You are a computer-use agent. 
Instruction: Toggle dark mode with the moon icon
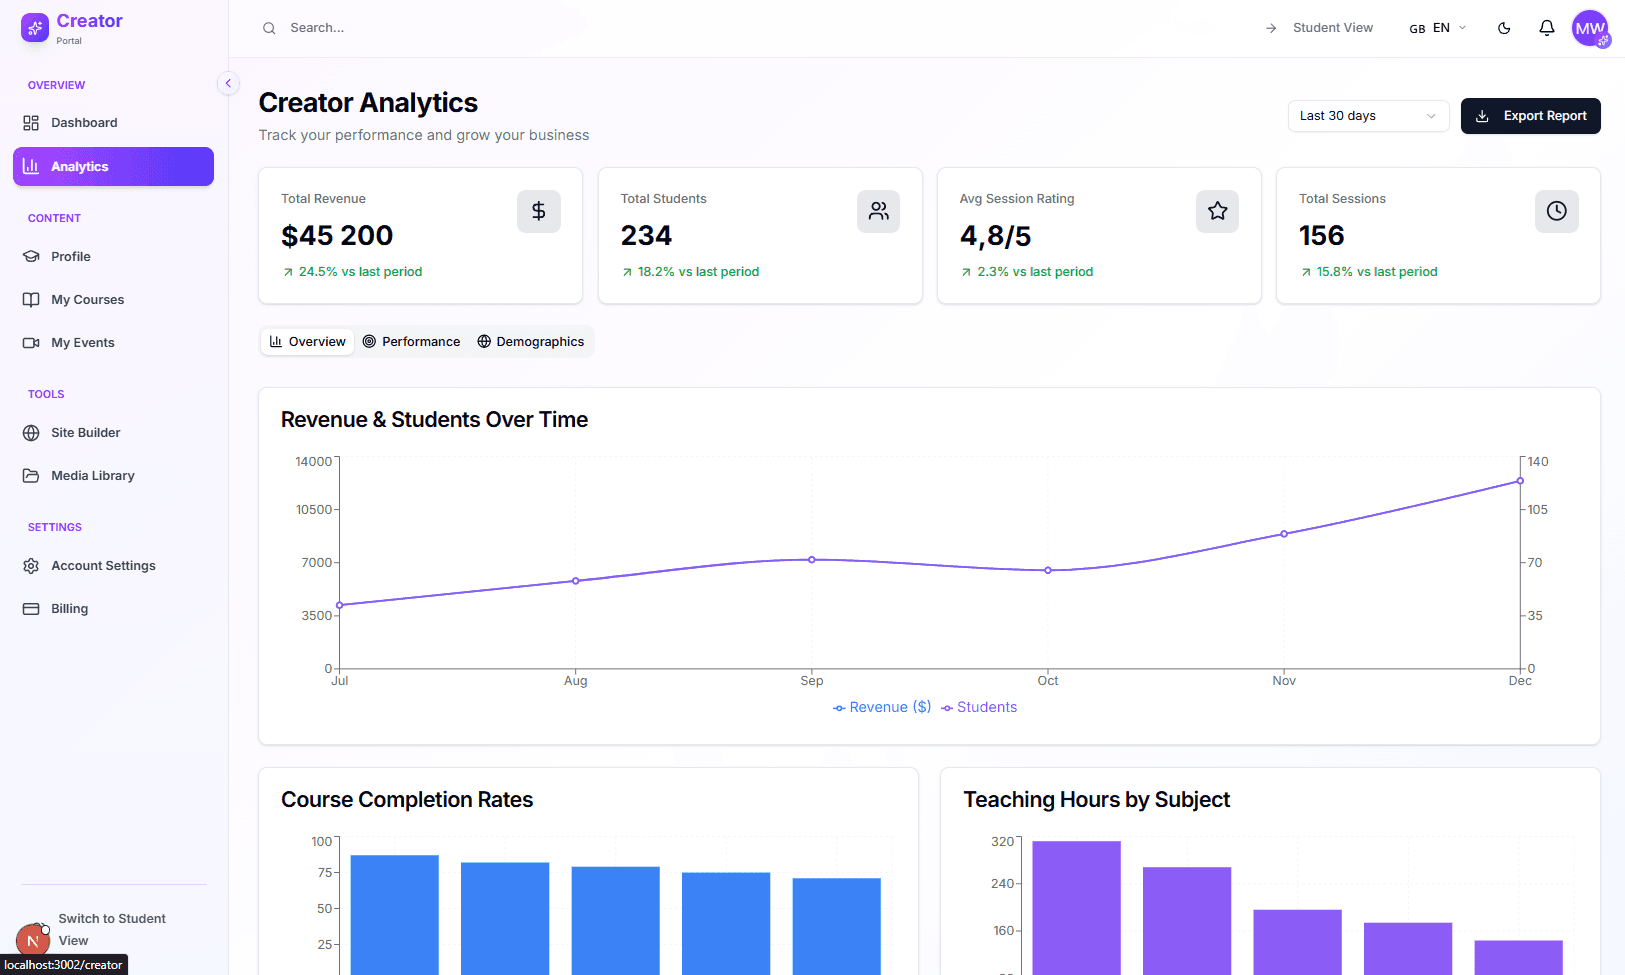click(x=1503, y=28)
